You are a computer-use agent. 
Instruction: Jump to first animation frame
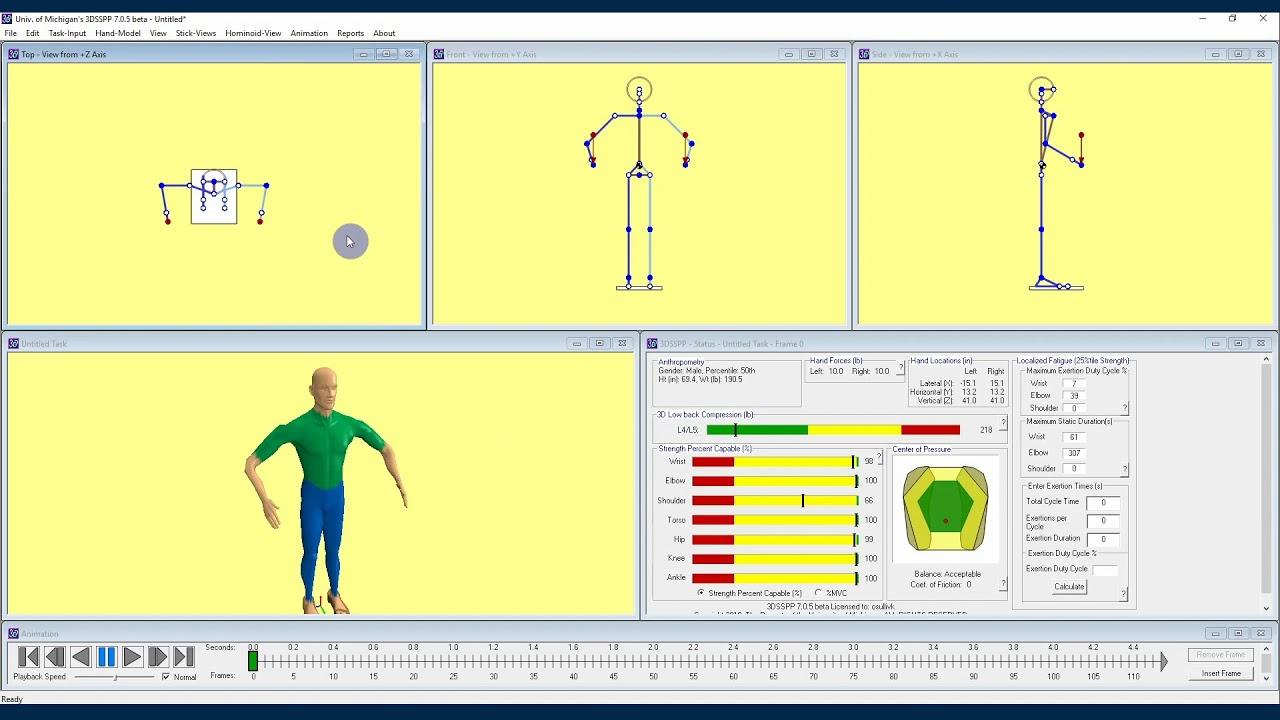tap(29, 657)
